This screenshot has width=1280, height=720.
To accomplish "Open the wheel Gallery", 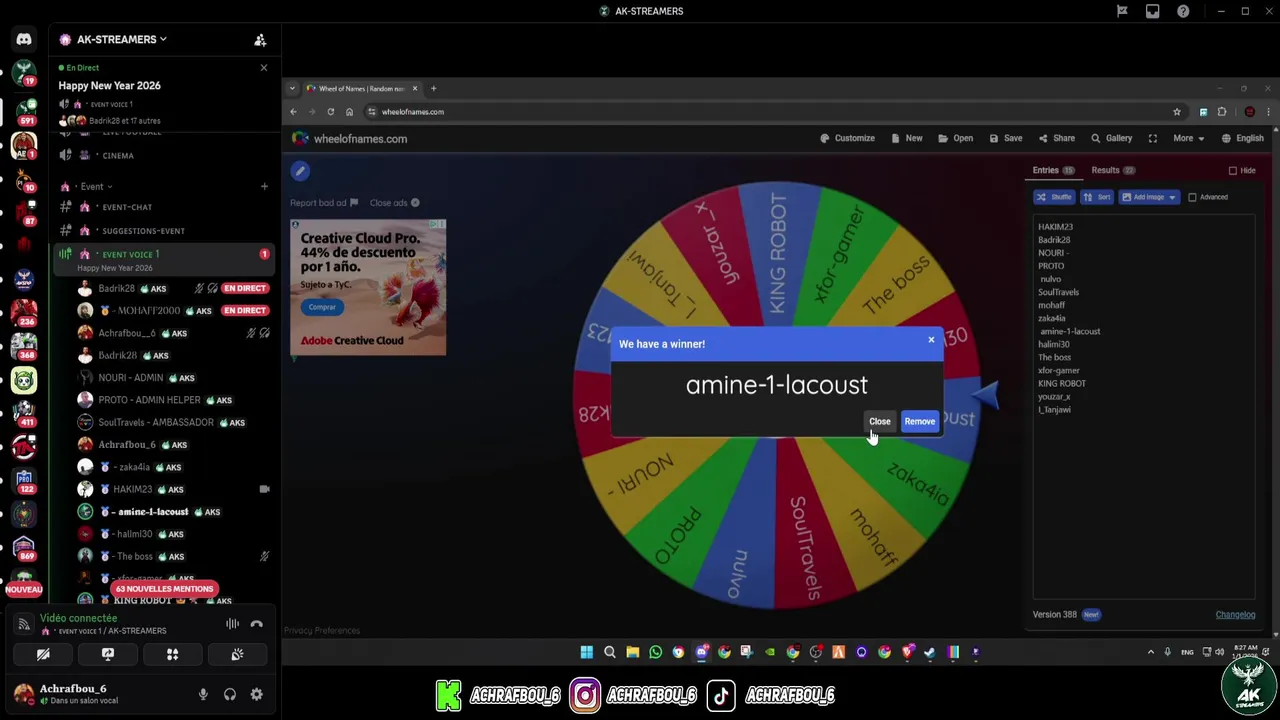I will 1111,139.
